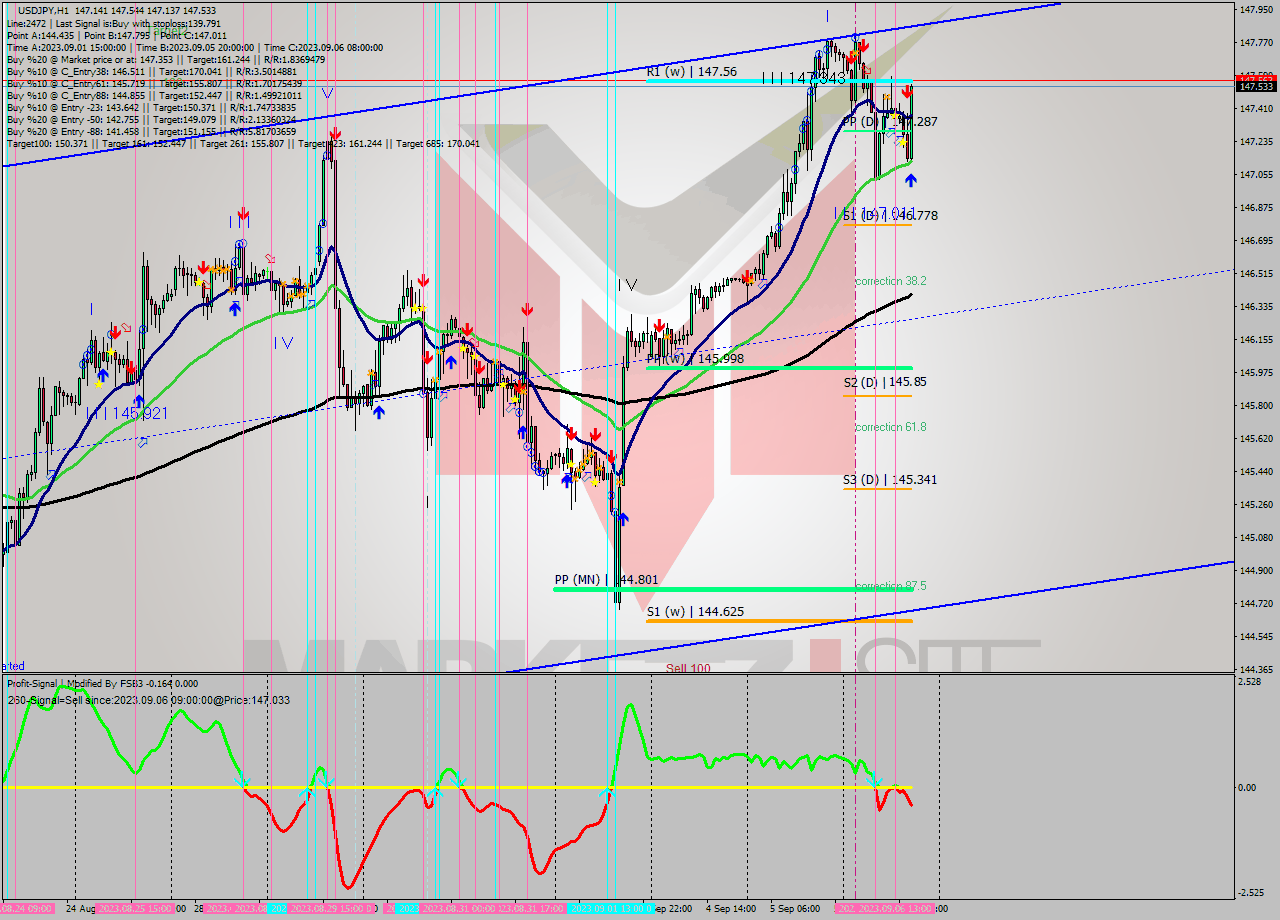Click 144.365 on the price scale
Image resolution: width=1280 pixels, height=920 pixels.
tap(1256, 670)
